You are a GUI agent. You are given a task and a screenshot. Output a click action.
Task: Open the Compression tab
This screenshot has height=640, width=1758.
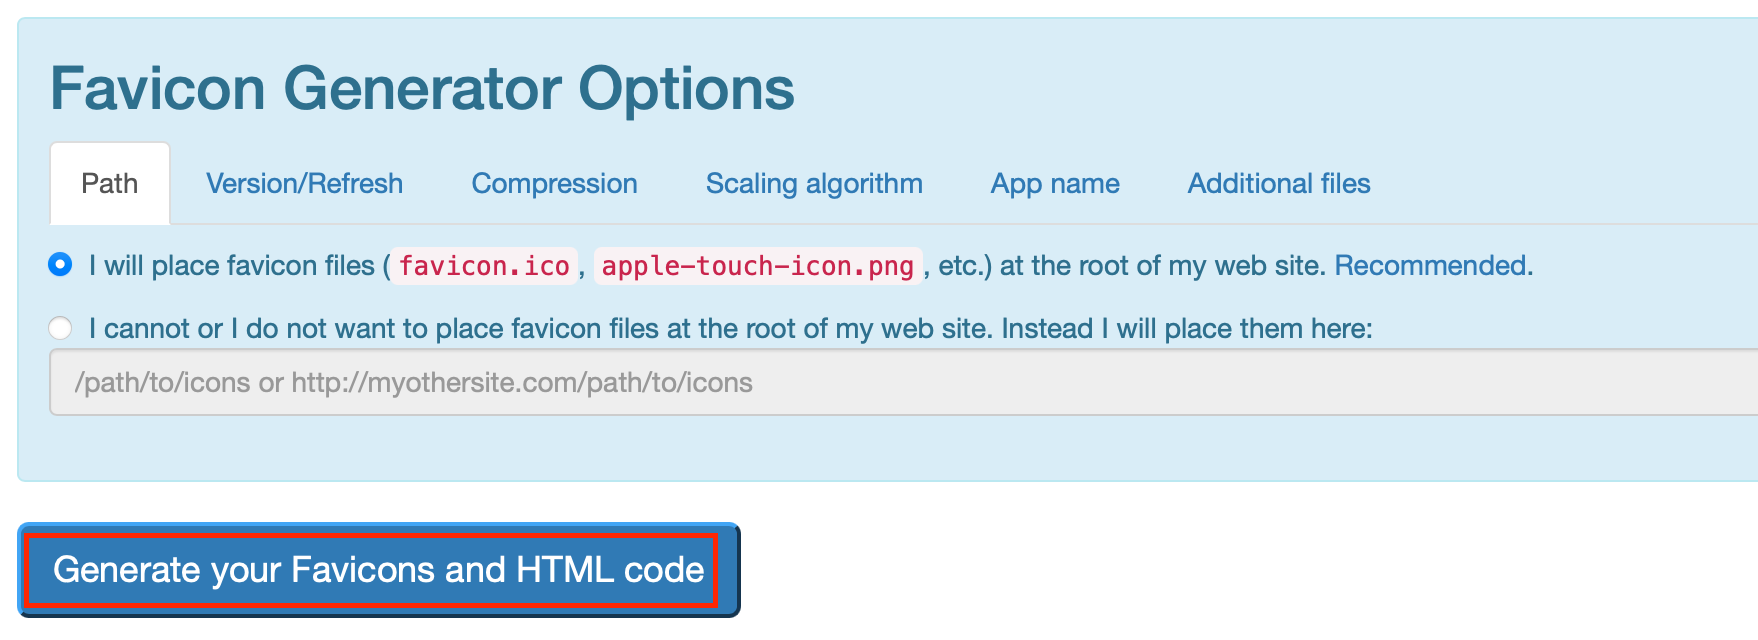pos(554,184)
